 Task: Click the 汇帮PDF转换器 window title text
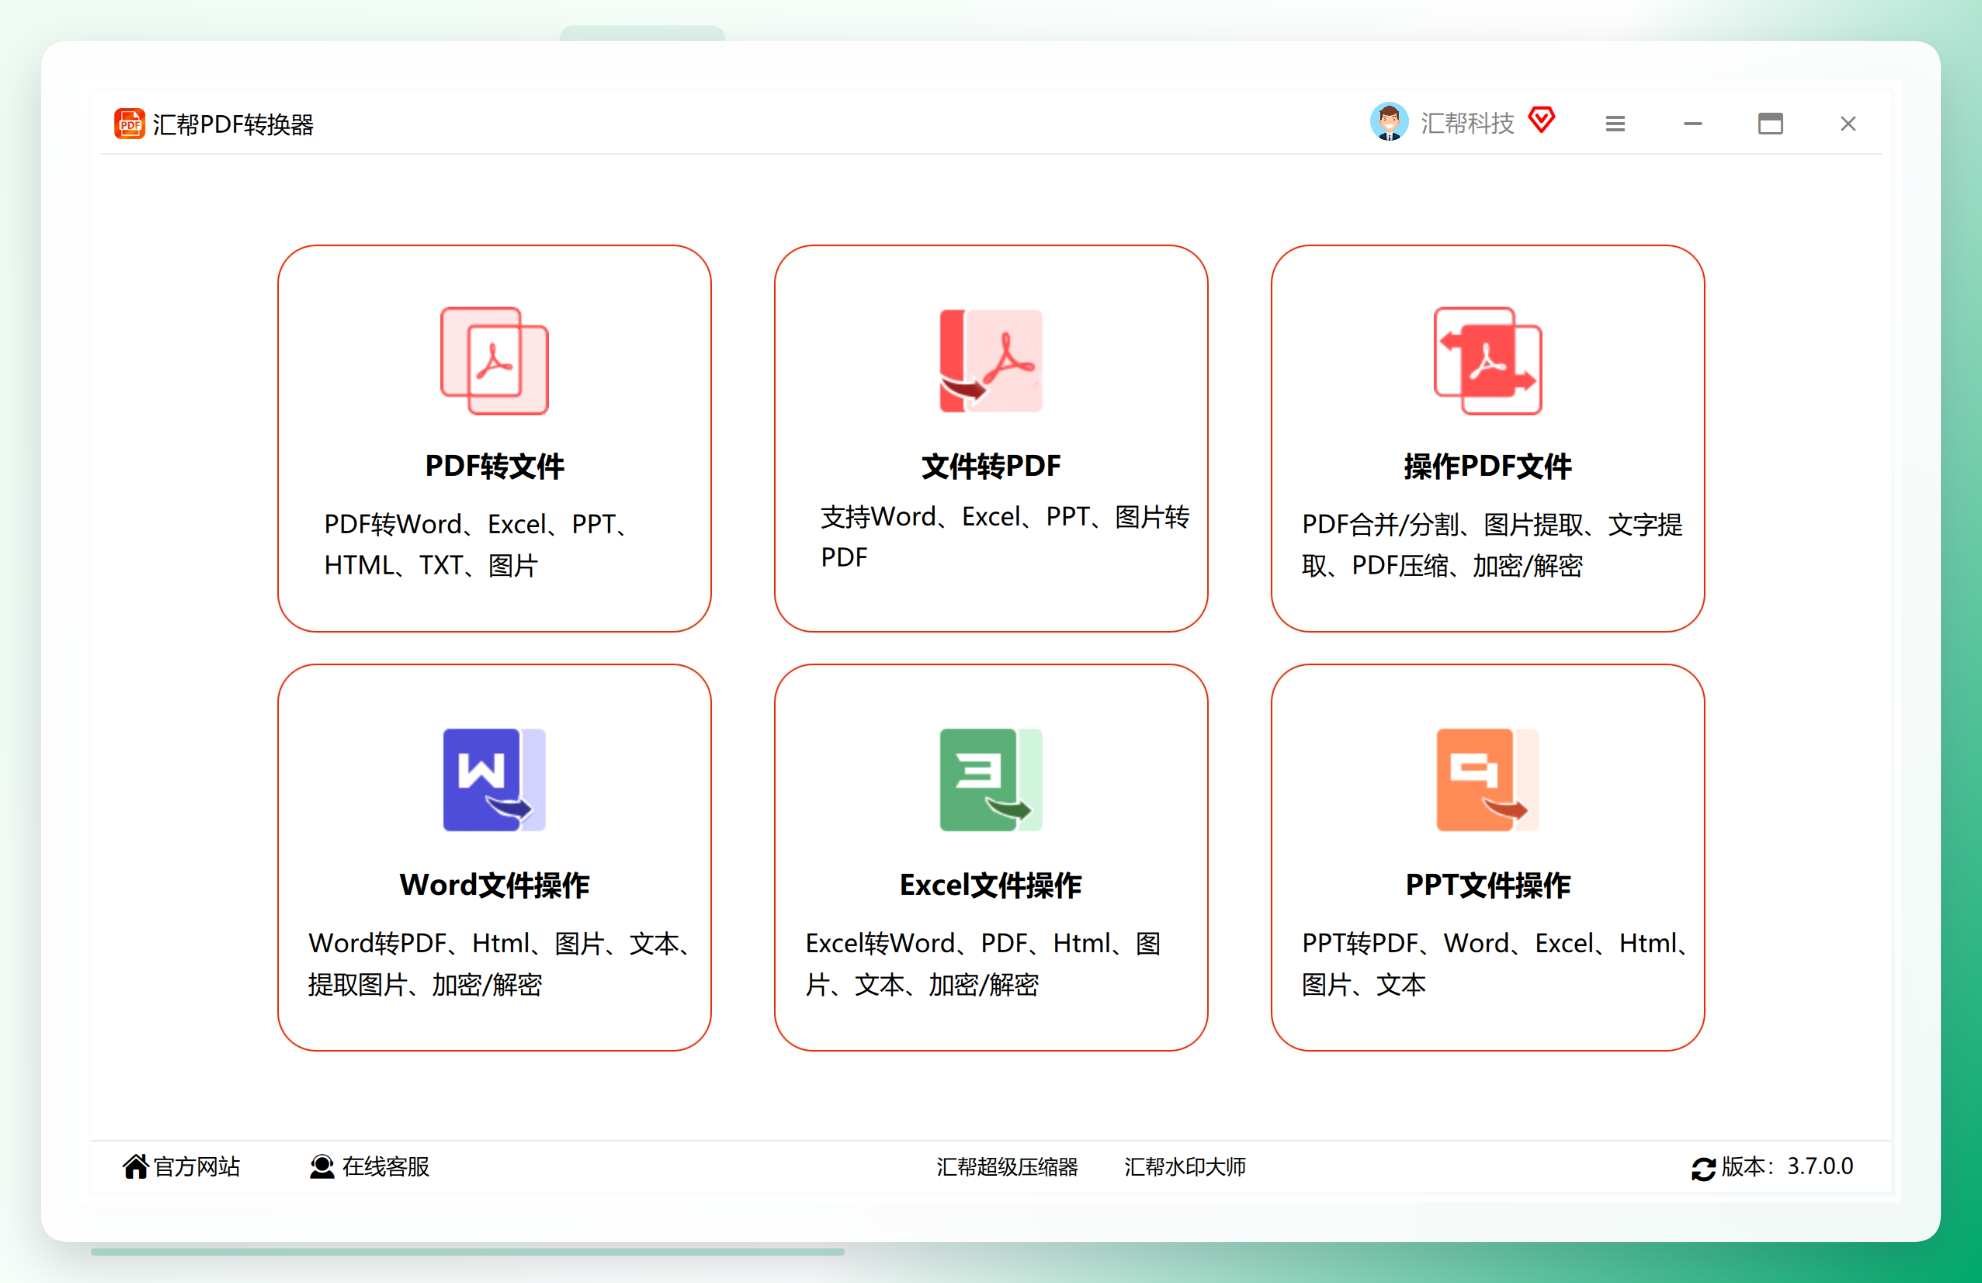pyautogui.click(x=233, y=124)
